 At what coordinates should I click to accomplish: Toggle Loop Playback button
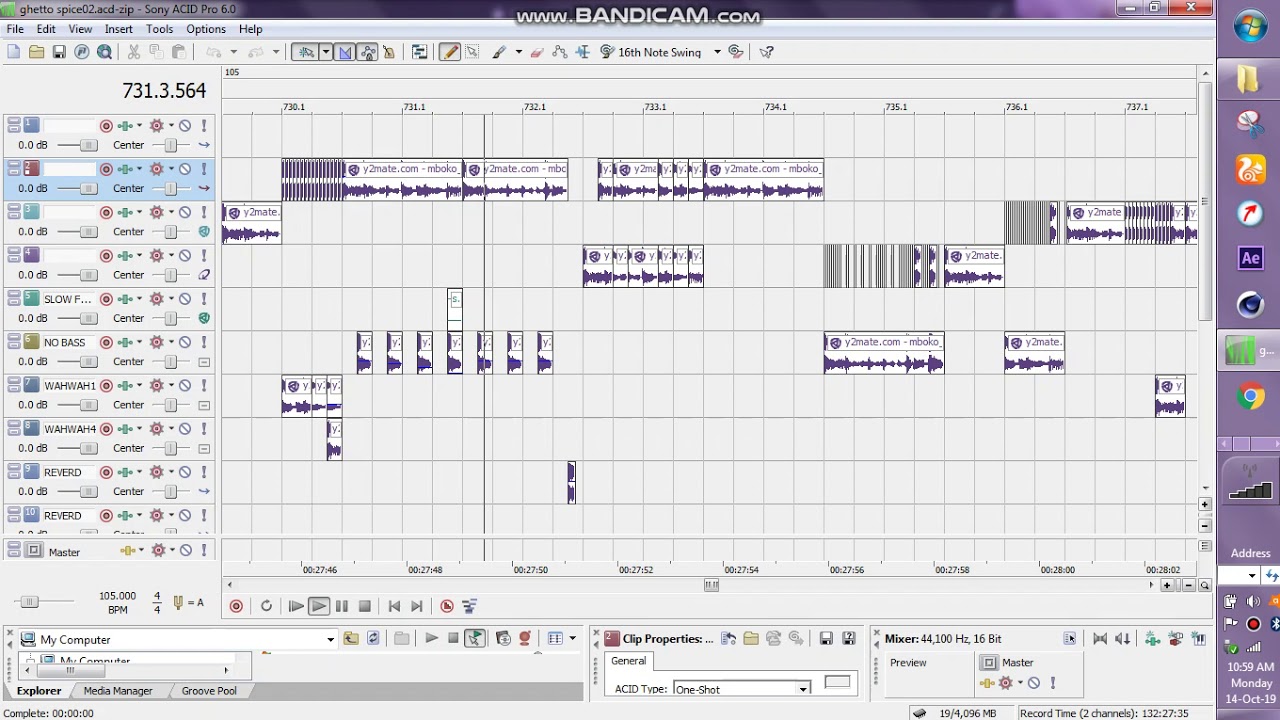pyautogui.click(x=266, y=606)
